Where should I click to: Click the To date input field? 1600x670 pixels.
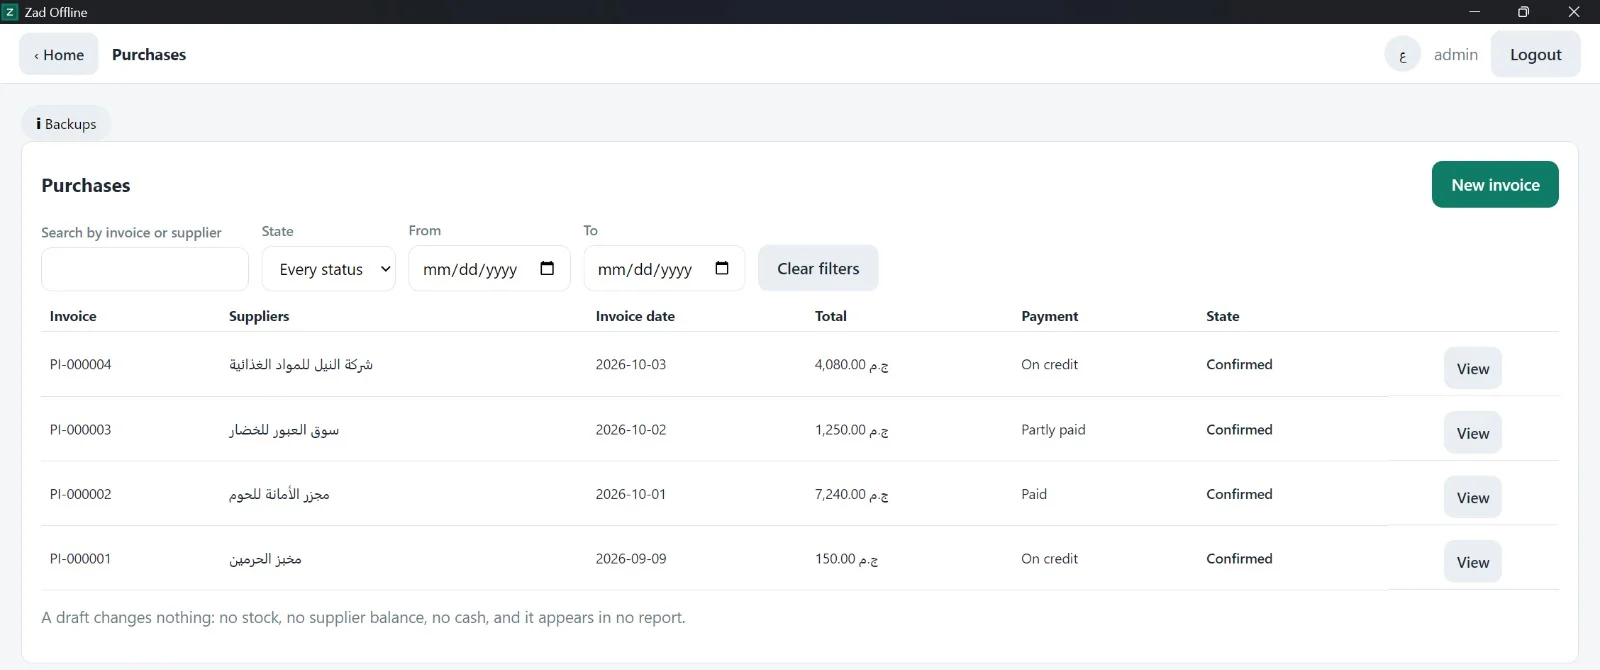tap(664, 269)
